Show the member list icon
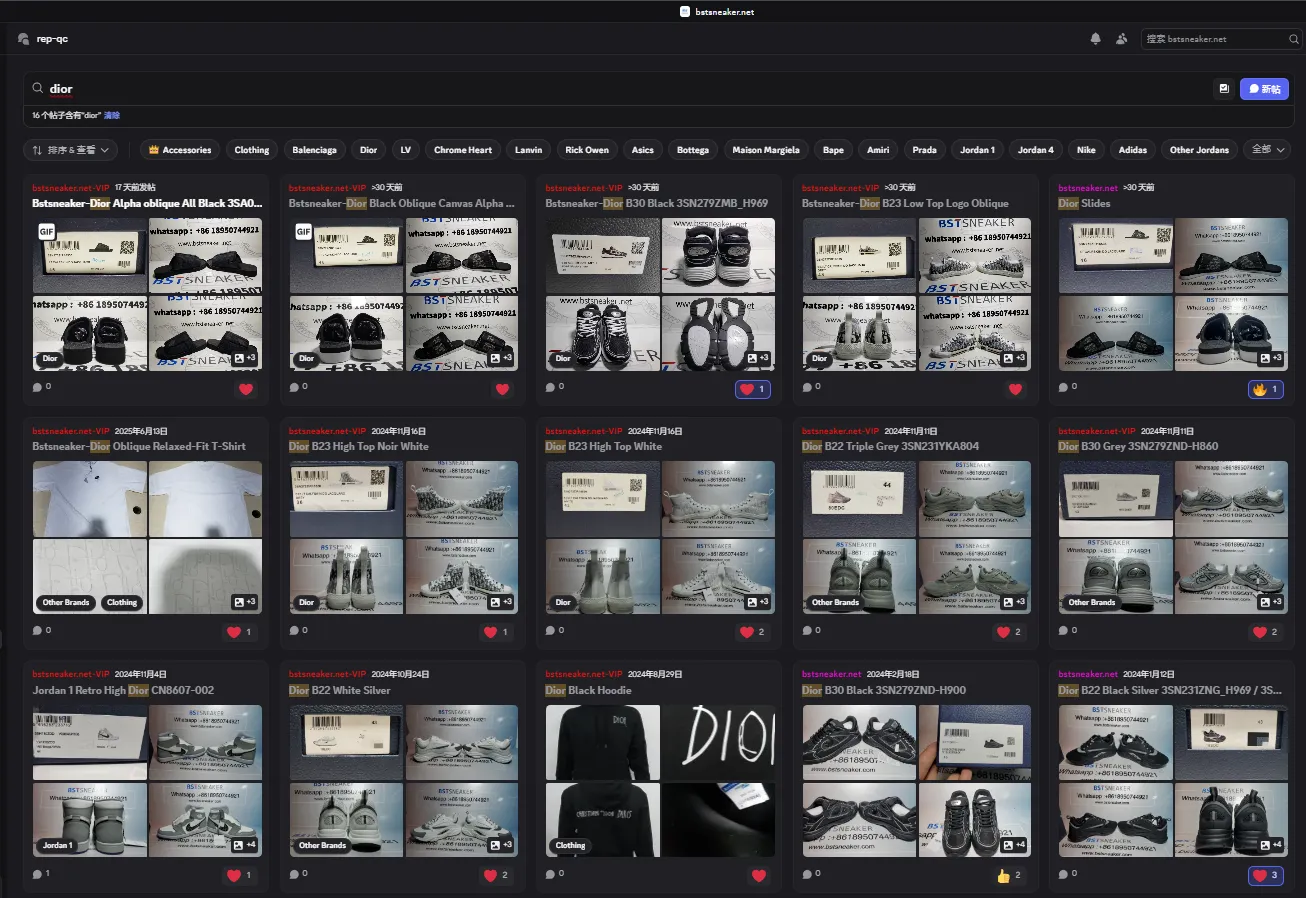Viewport: 1306px width, 898px height. (x=1121, y=39)
